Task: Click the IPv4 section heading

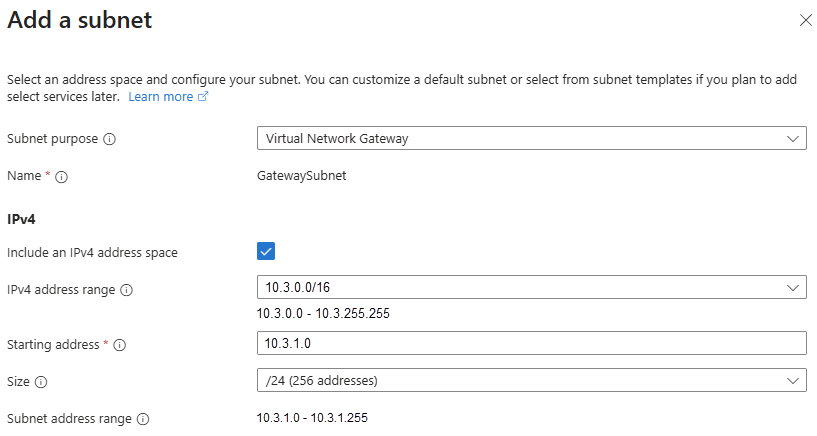Action: coord(21,217)
